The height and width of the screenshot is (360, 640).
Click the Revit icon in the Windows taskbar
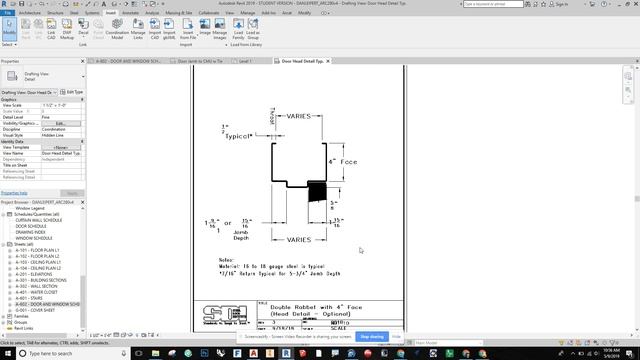(x=286, y=353)
